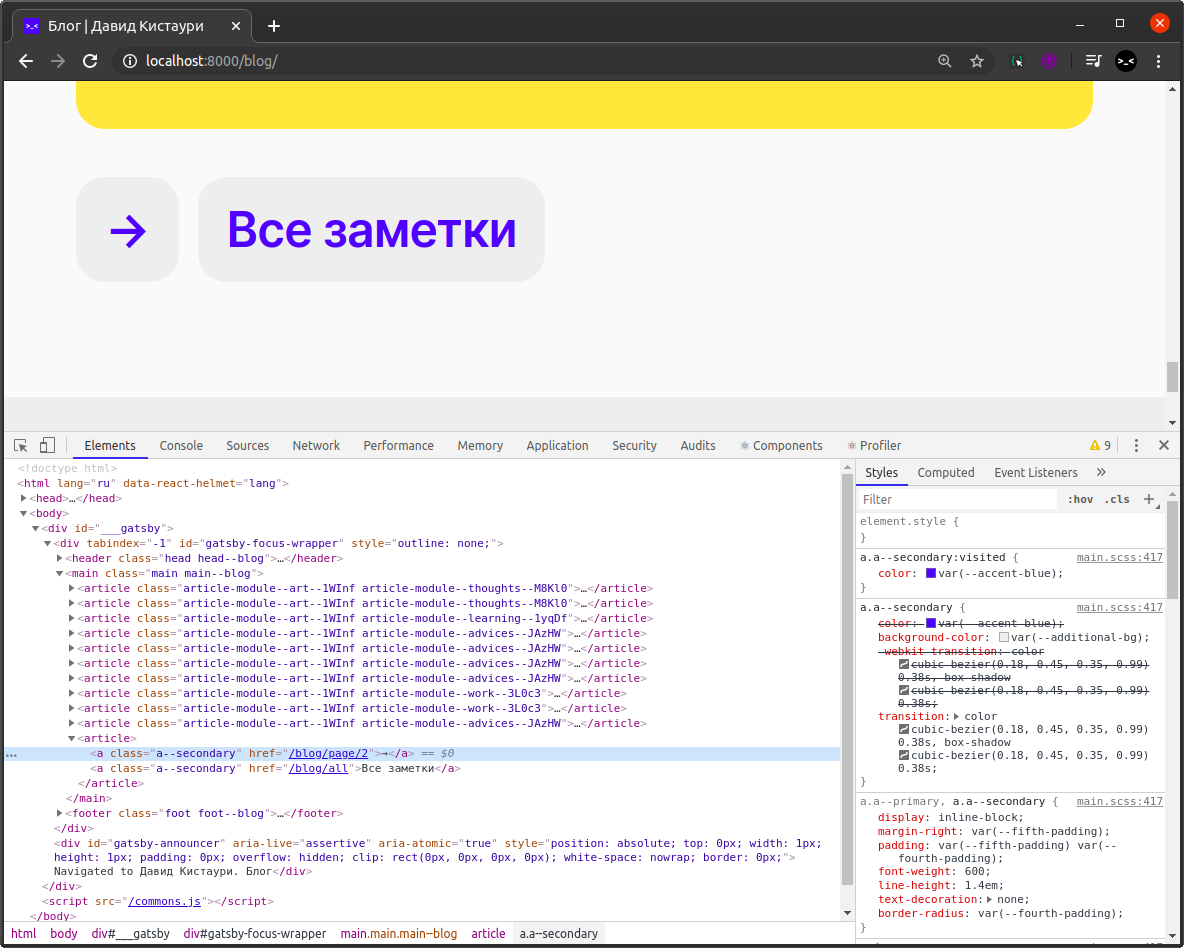Click the "Все заметки" link on the page

click(372, 229)
